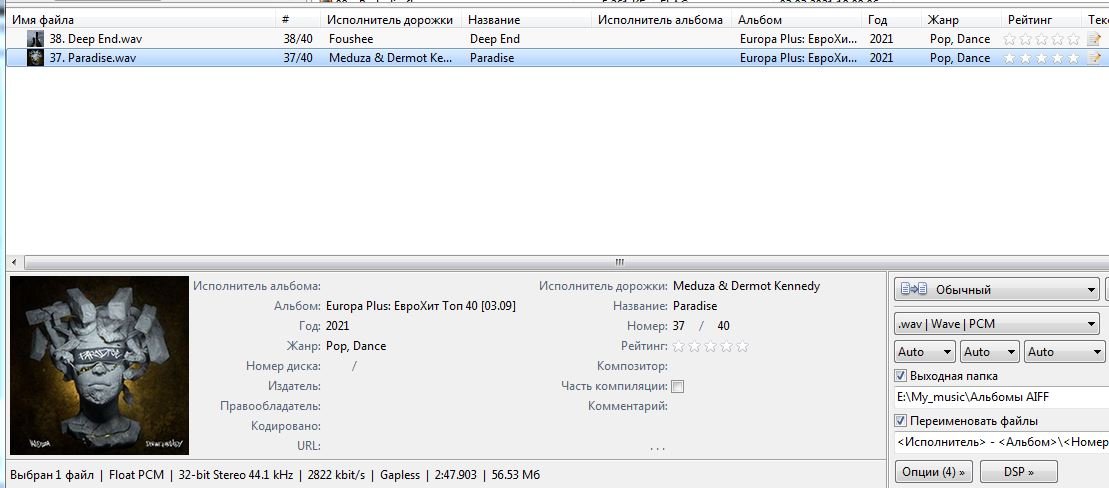
Task: Sort by Название column header
Action: pyautogui.click(x=526, y=20)
